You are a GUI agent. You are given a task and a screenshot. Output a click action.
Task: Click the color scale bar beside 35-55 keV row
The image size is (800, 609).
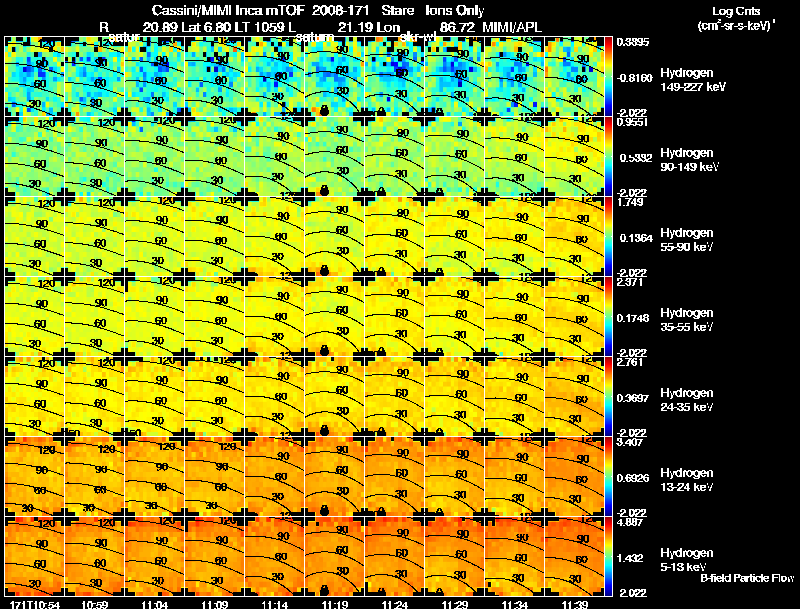[608, 317]
